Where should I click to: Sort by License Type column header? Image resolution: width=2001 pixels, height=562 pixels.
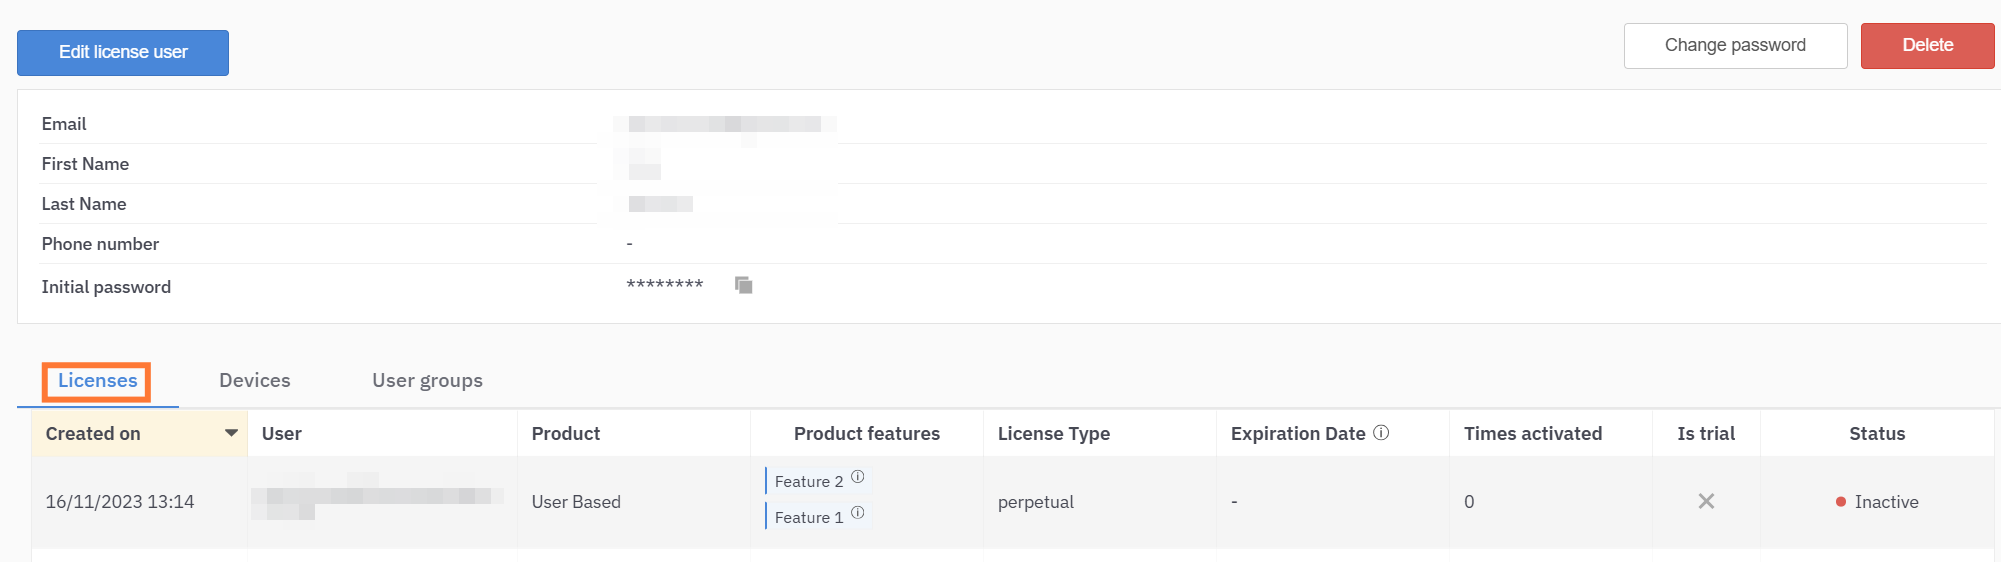click(1054, 434)
